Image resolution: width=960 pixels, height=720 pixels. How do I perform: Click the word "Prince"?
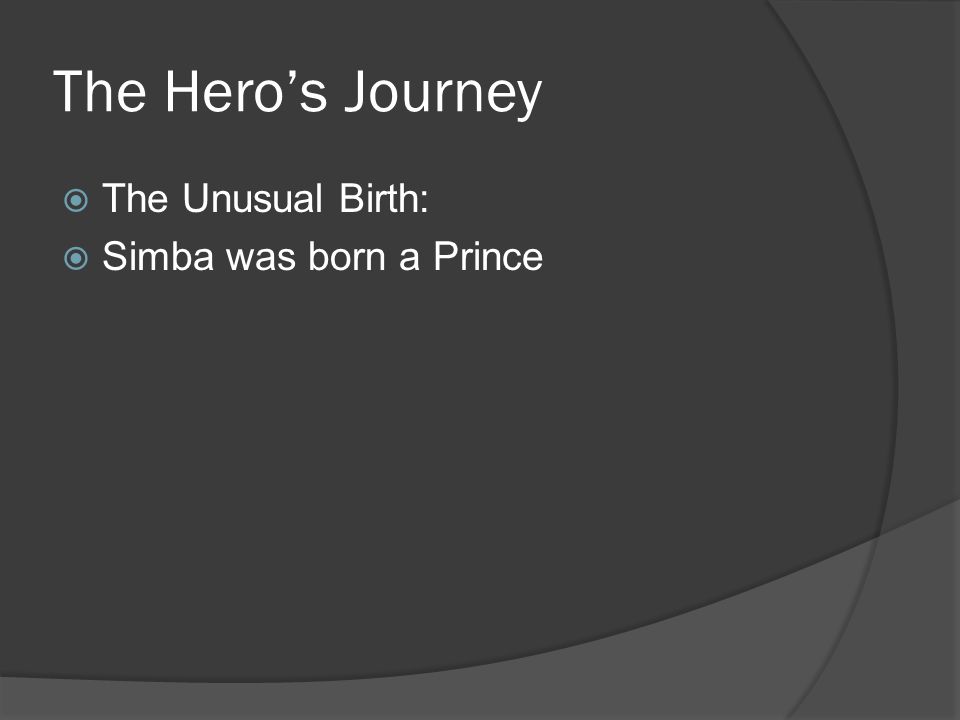click(x=488, y=256)
